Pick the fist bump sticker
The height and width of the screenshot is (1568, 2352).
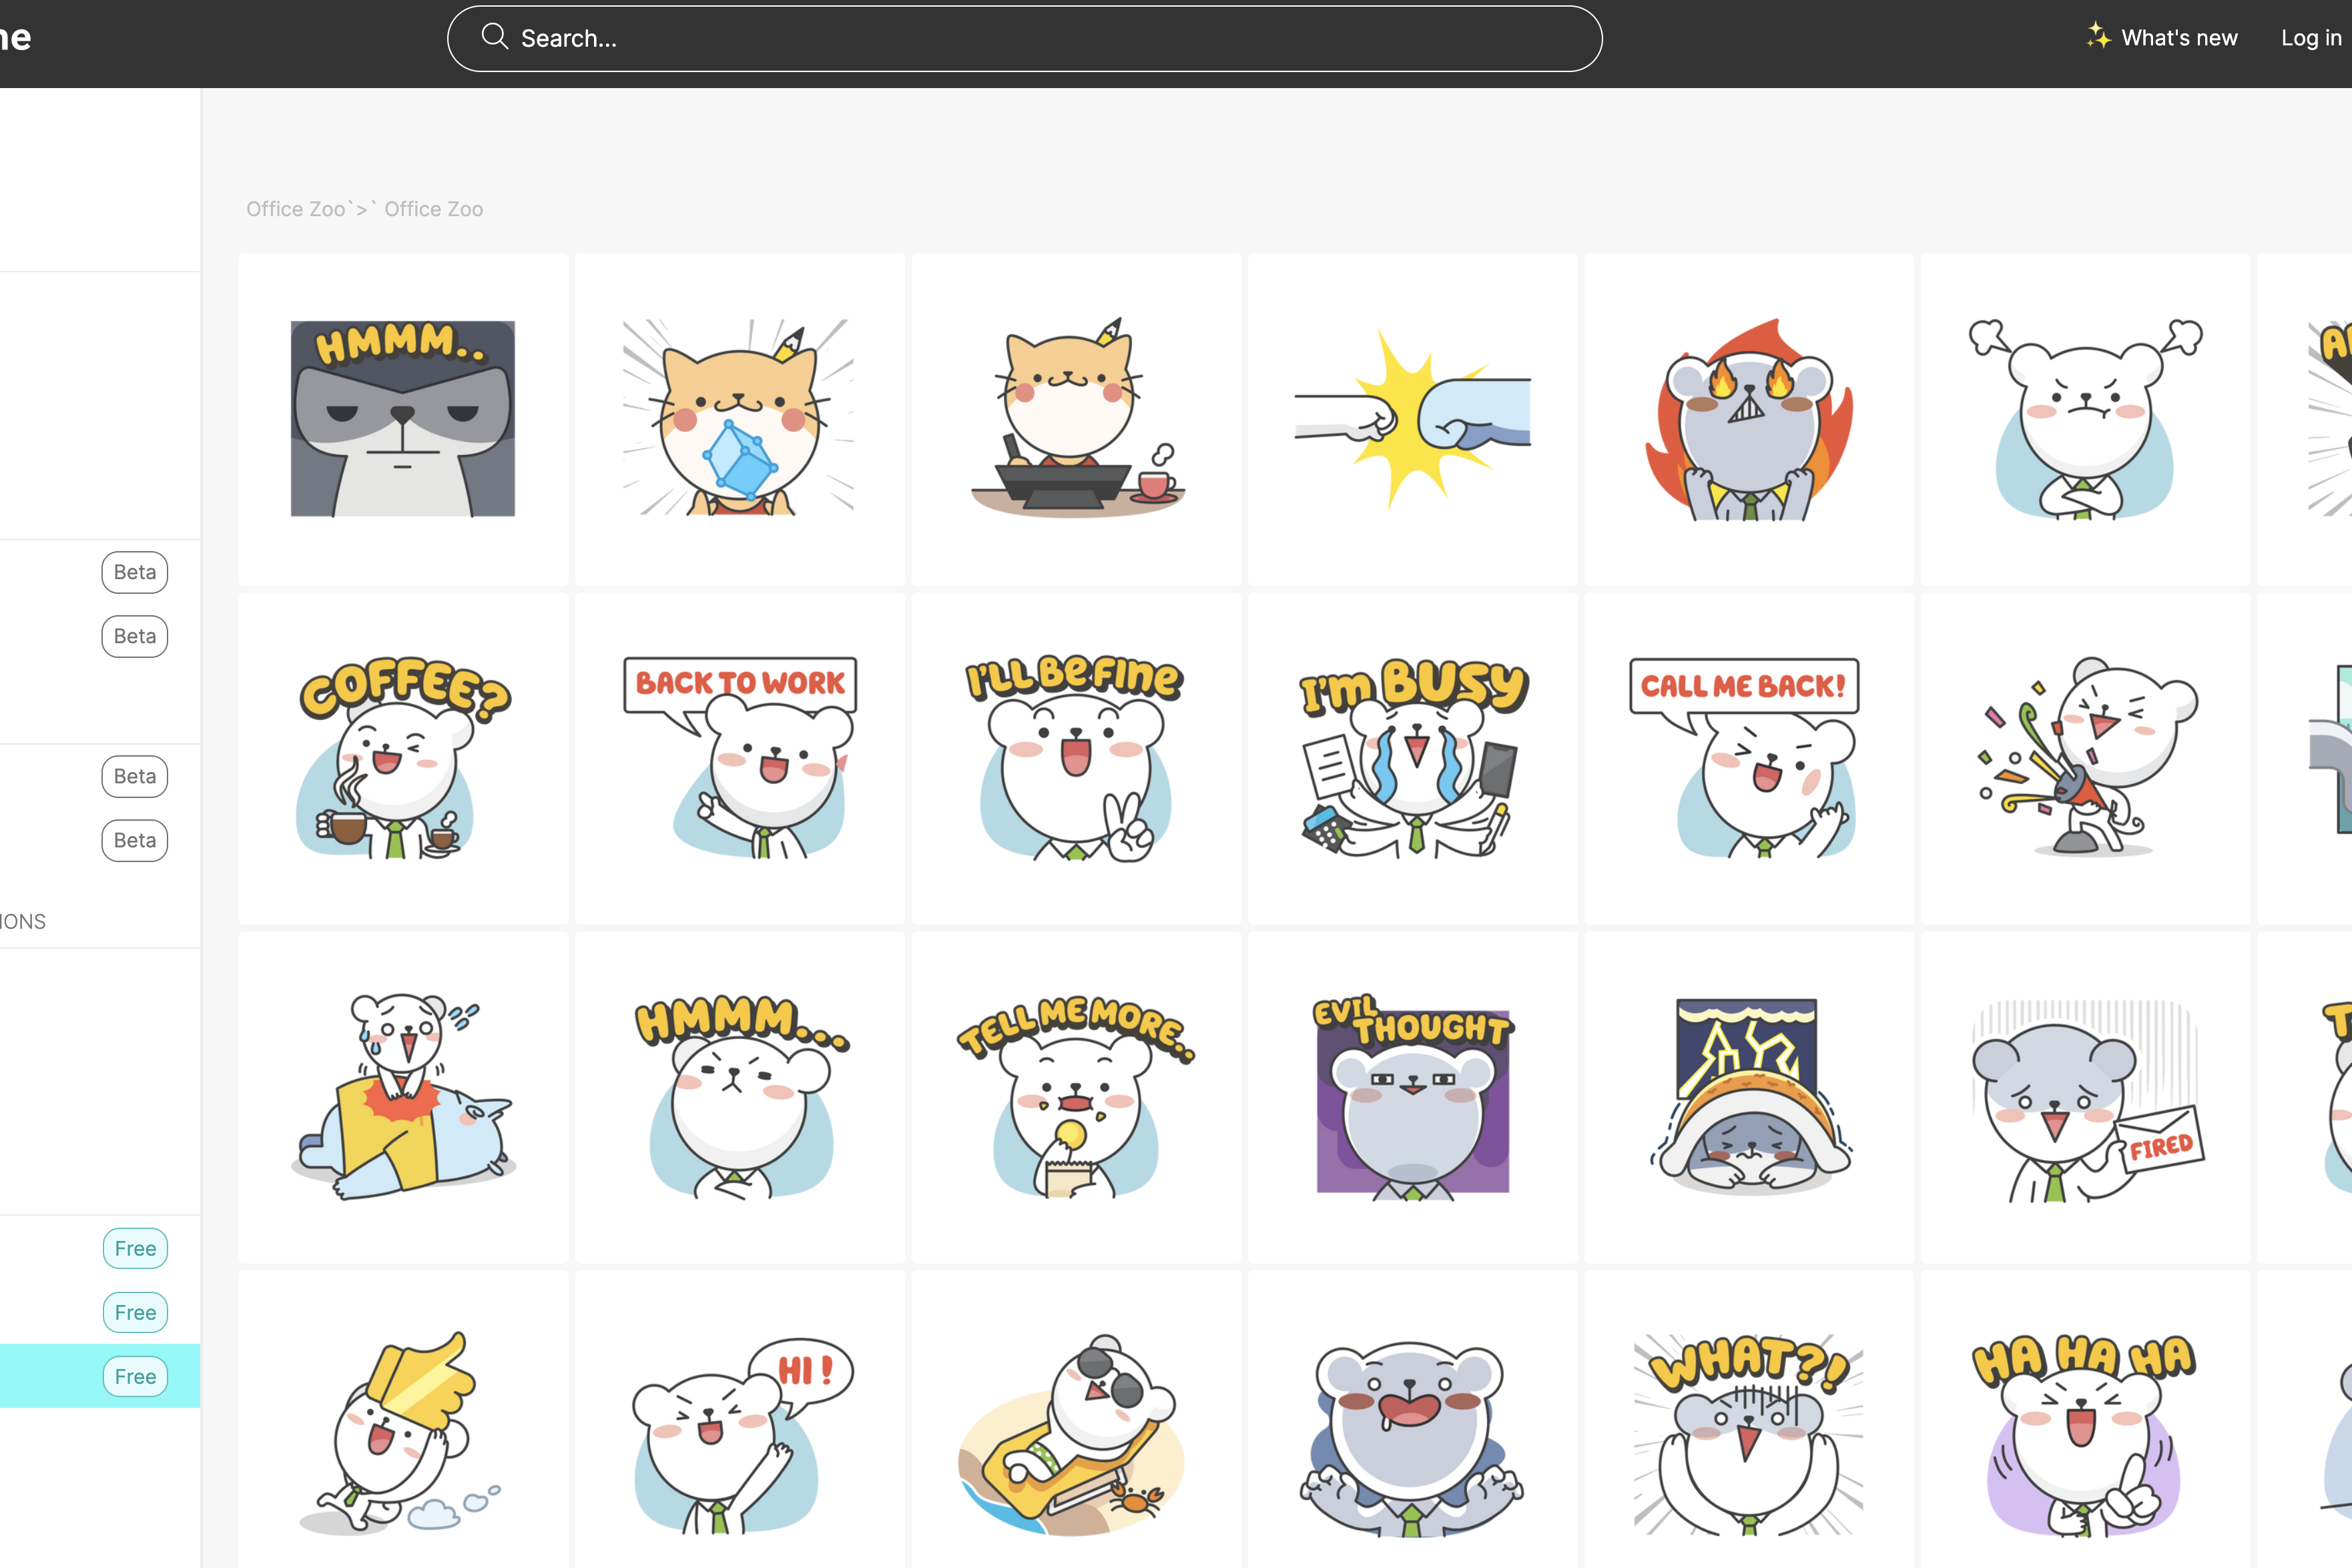pyautogui.click(x=1412, y=418)
